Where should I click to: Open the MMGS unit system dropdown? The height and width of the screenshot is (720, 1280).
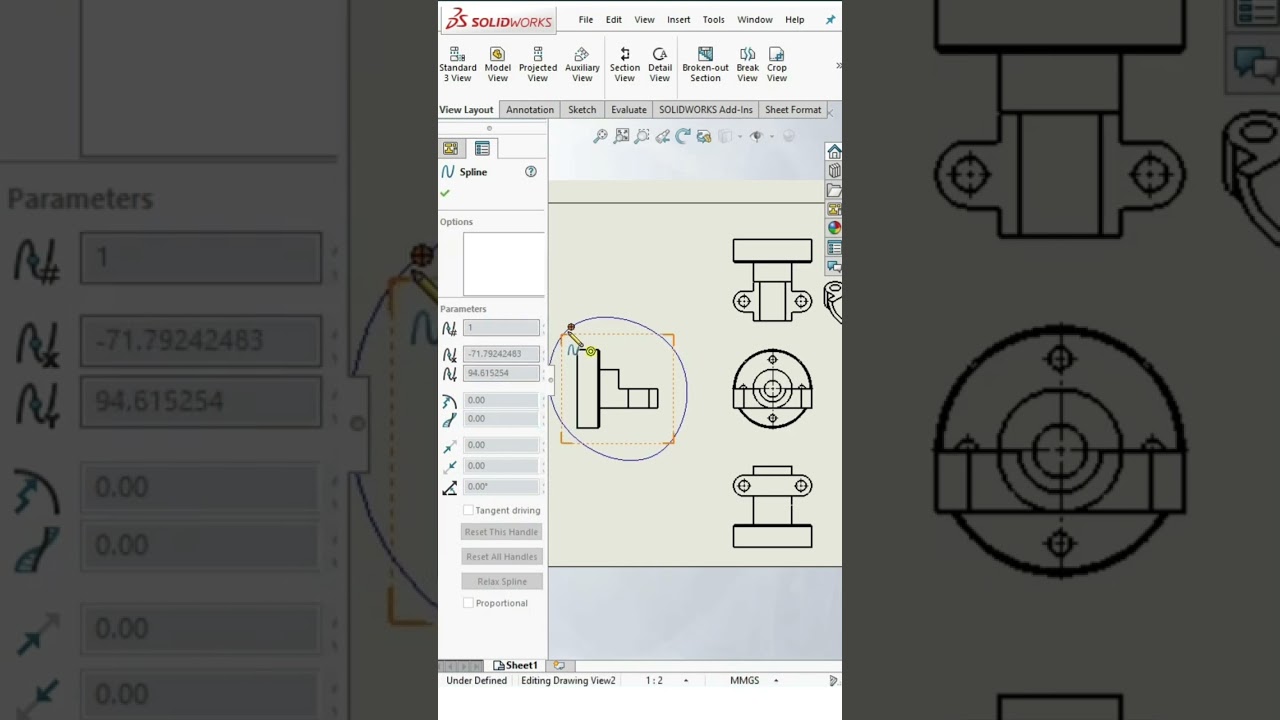click(x=776, y=681)
